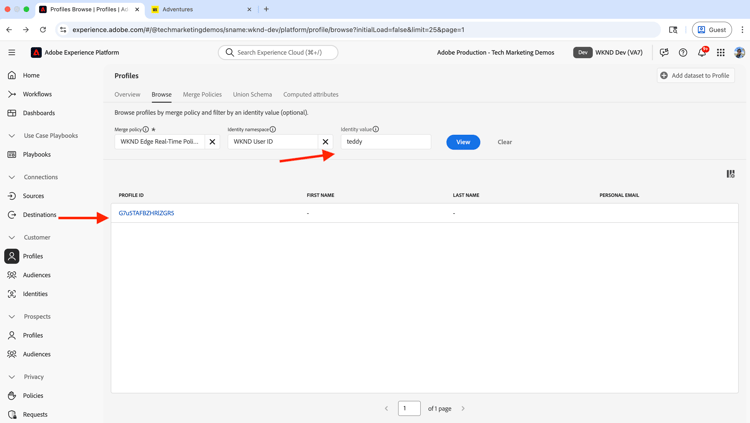This screenshot has height=423, width=750.
Task: Reload the browser page
Action: tap(43, 30)
